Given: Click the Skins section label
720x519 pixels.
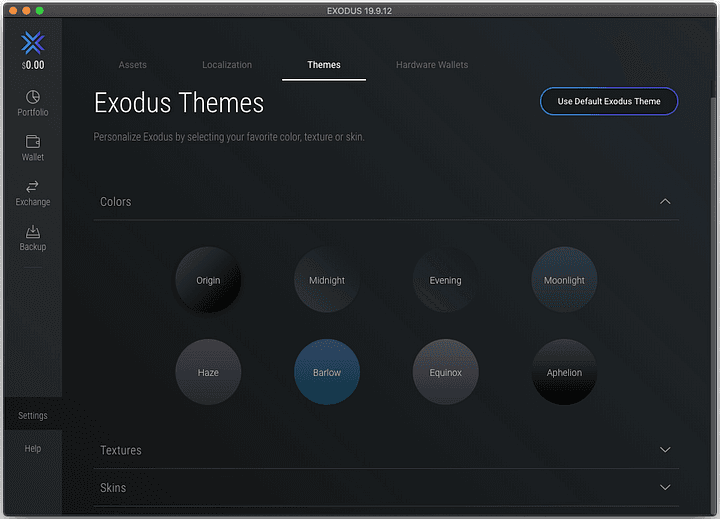Looking at the screenshot, I should point(113,488).
